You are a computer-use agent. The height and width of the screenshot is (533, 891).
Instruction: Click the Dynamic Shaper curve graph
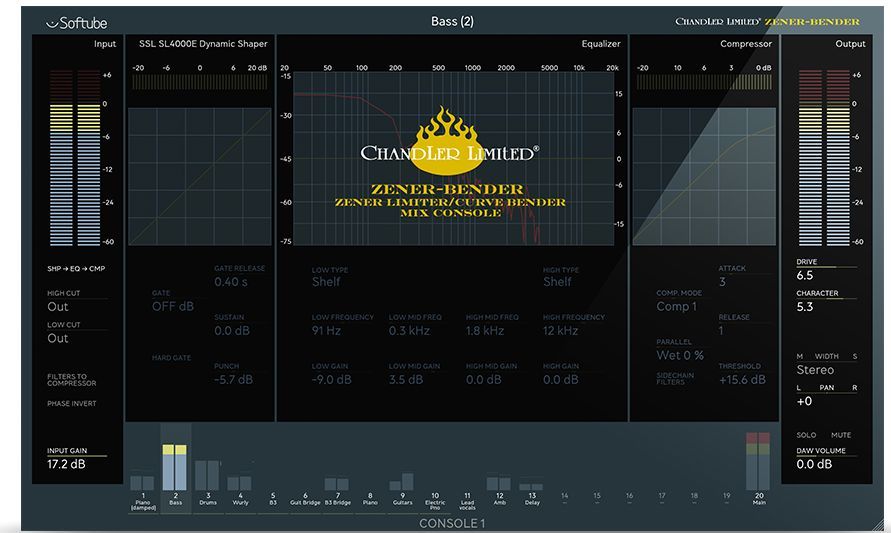pos(200,177)
